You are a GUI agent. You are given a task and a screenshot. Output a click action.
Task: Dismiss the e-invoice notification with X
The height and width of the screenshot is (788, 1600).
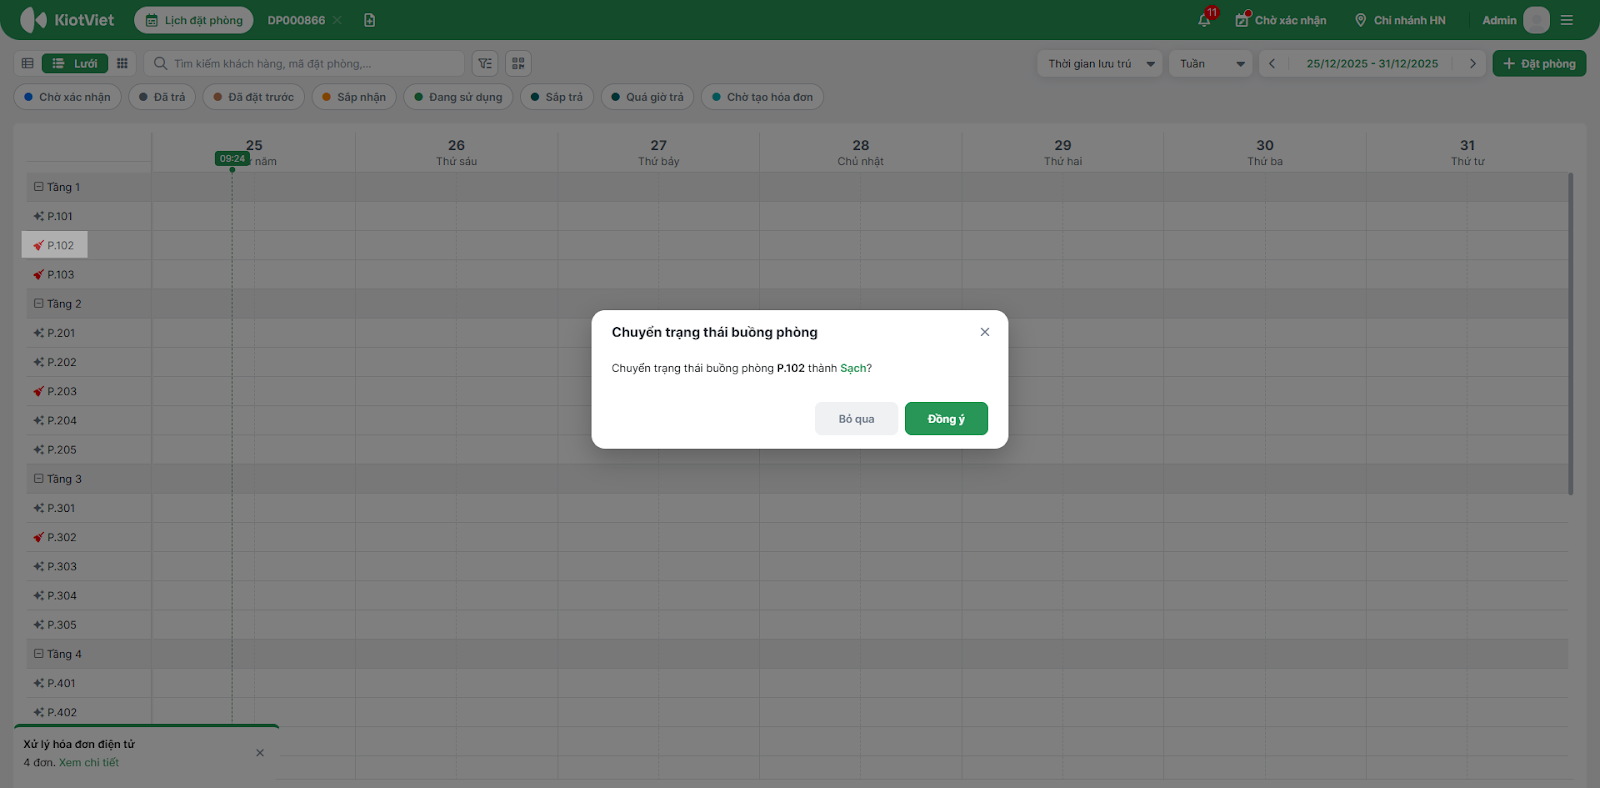click(x=260, y=753)
